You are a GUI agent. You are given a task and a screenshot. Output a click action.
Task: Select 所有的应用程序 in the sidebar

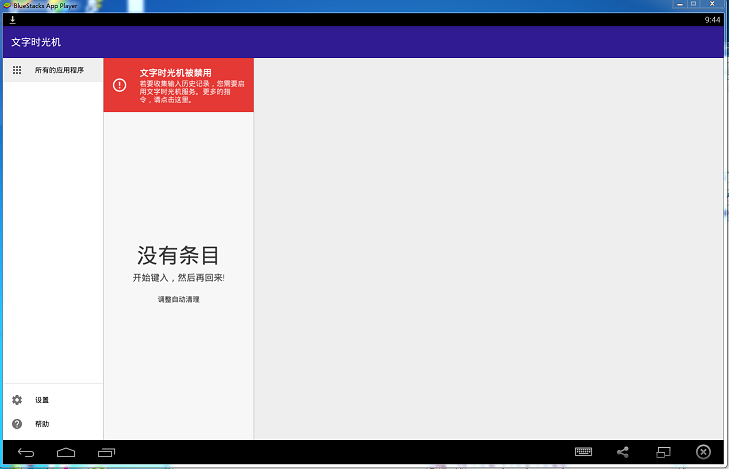tap(59, 71)
